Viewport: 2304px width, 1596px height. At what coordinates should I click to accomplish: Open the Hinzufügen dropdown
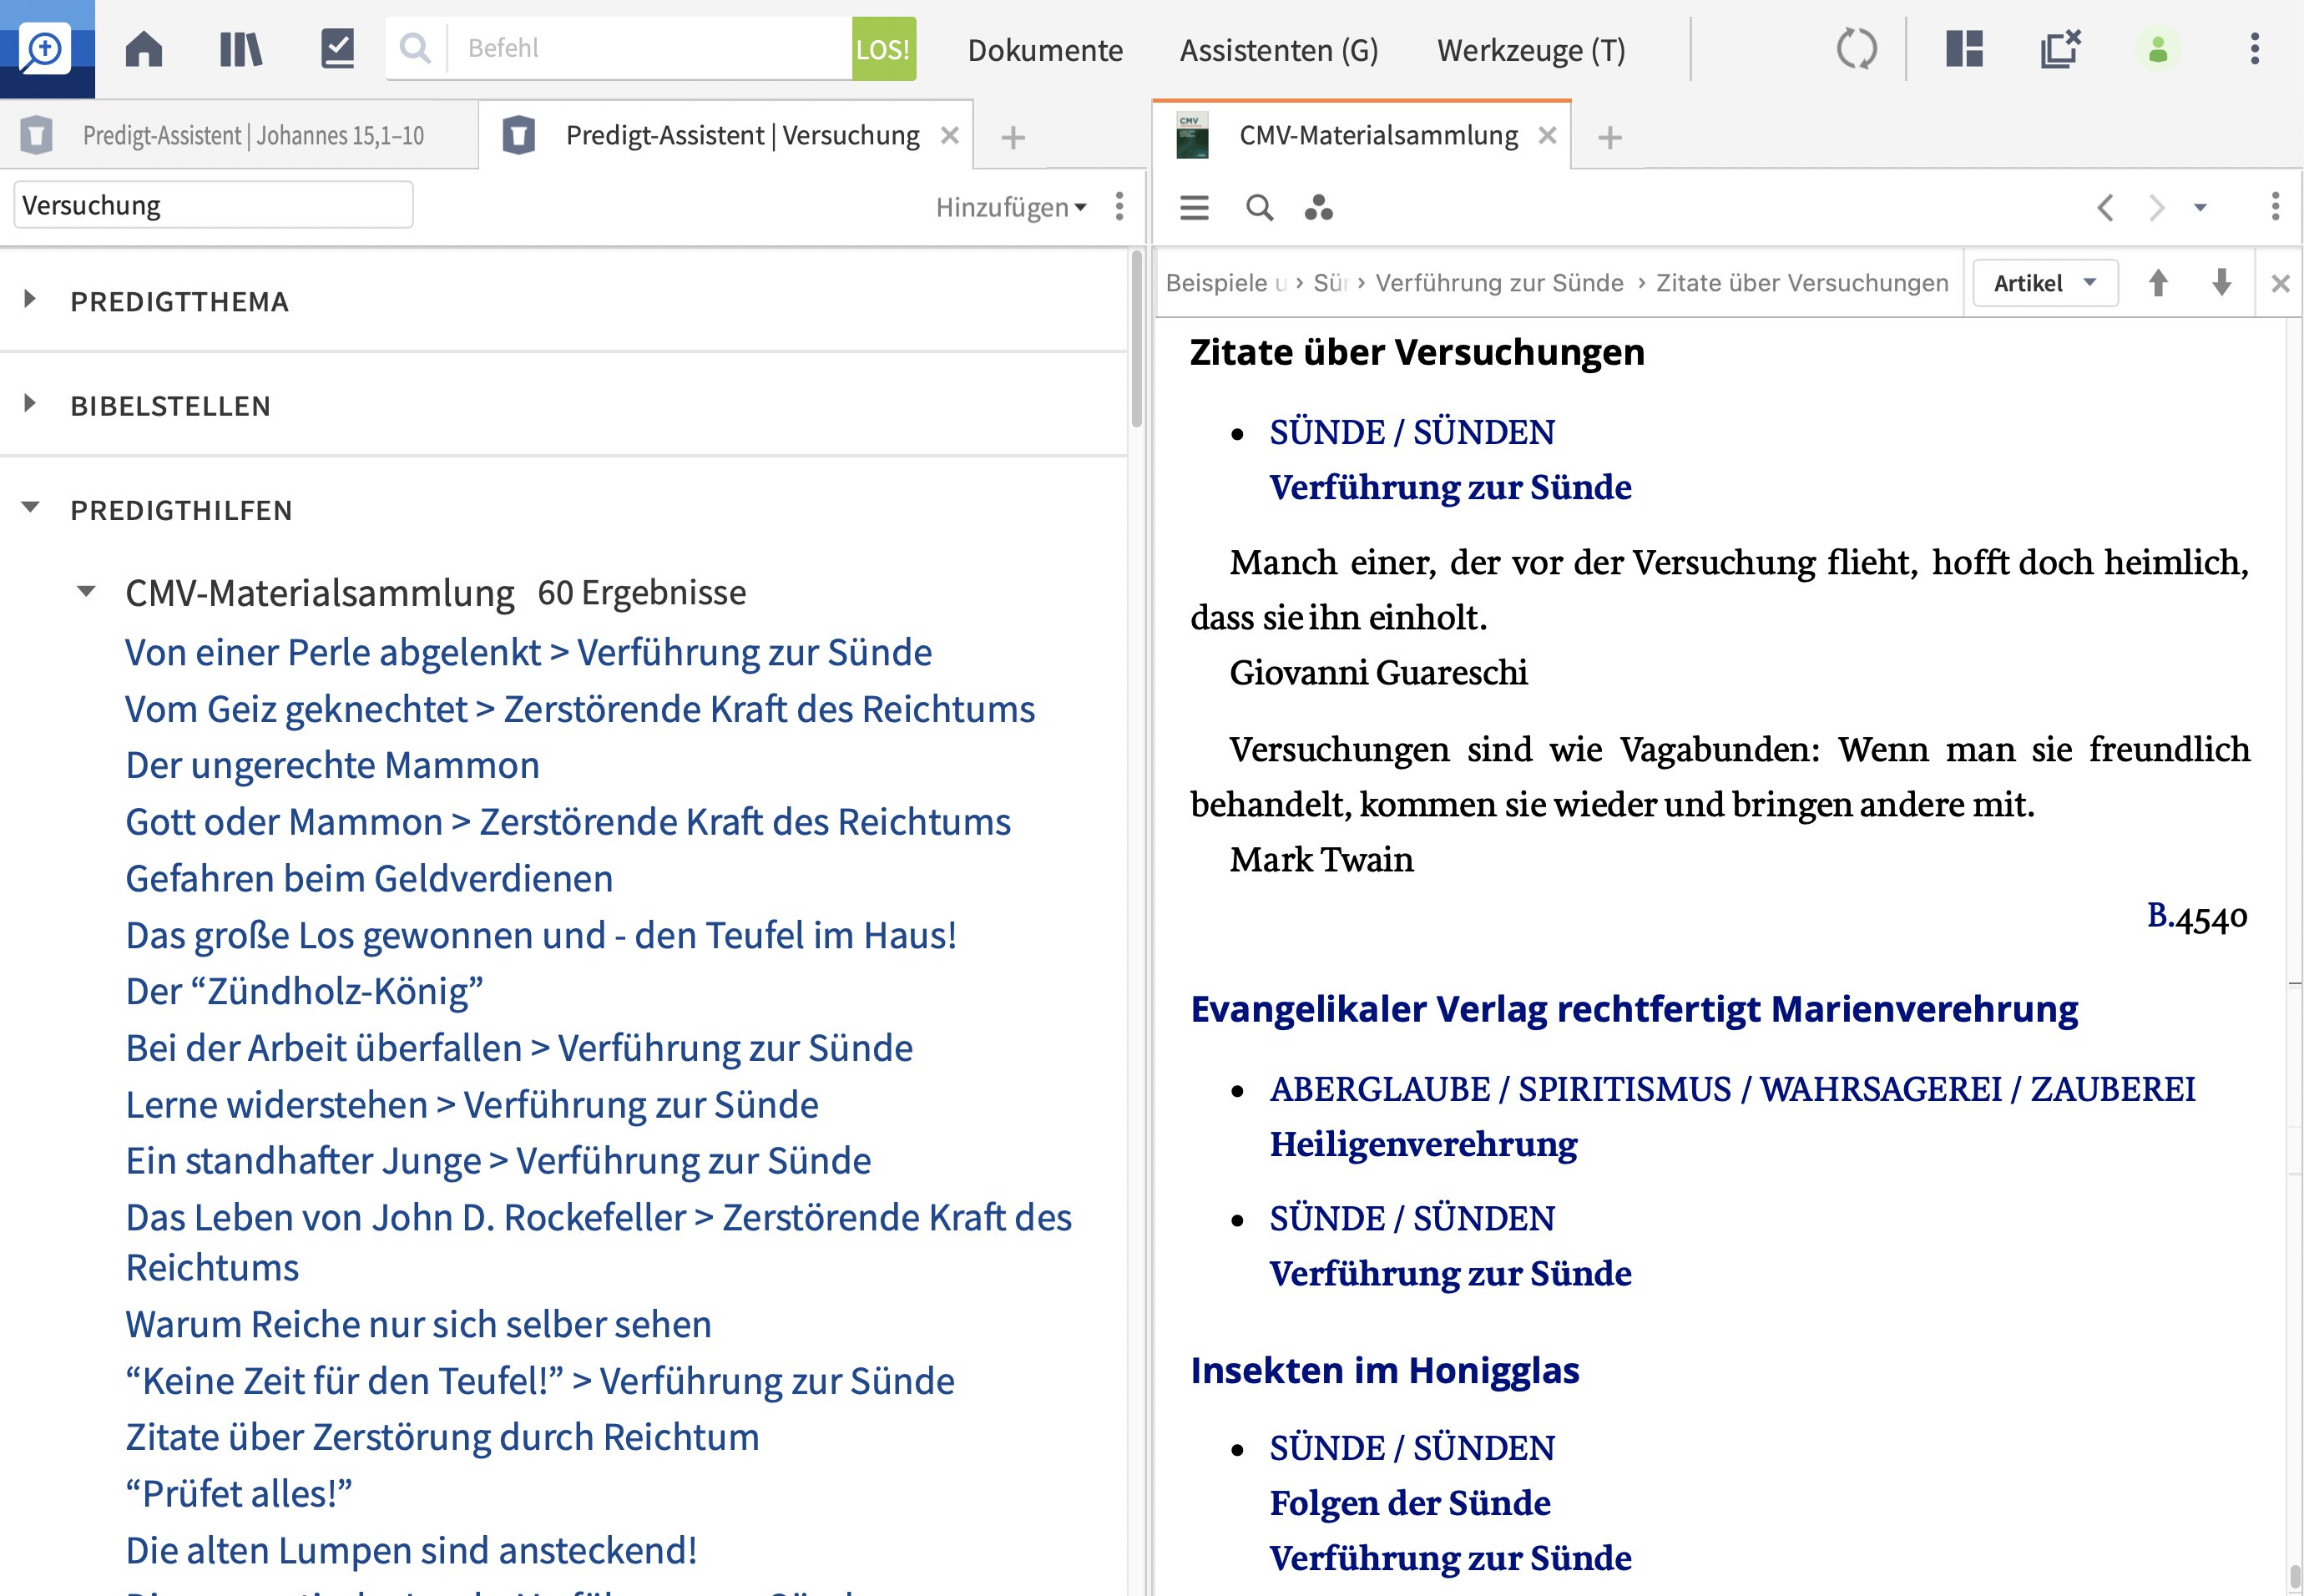(x=1010, y=207)
